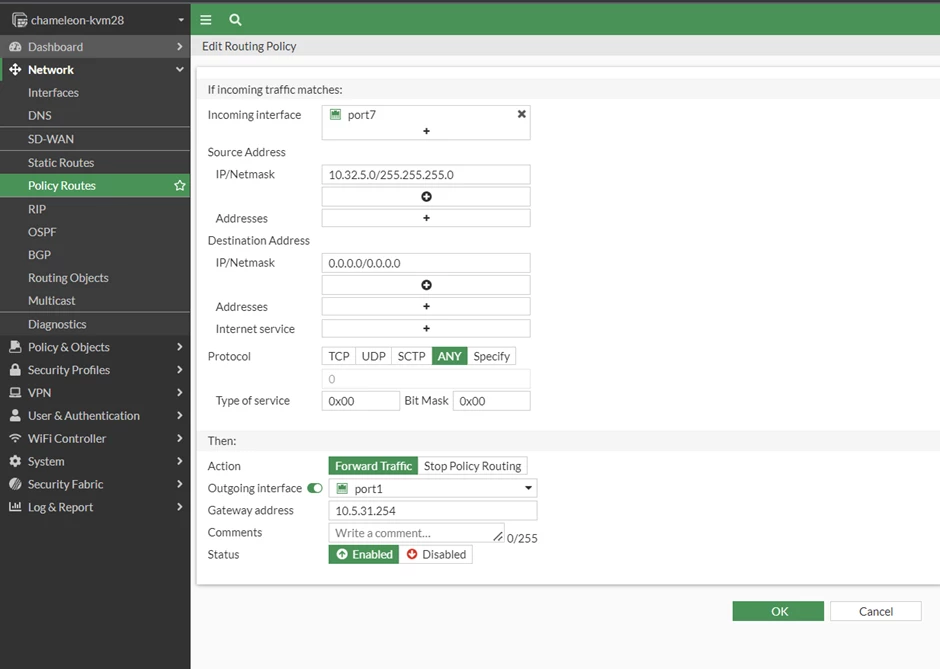Click the System gear icon

[x=15, y=461]
